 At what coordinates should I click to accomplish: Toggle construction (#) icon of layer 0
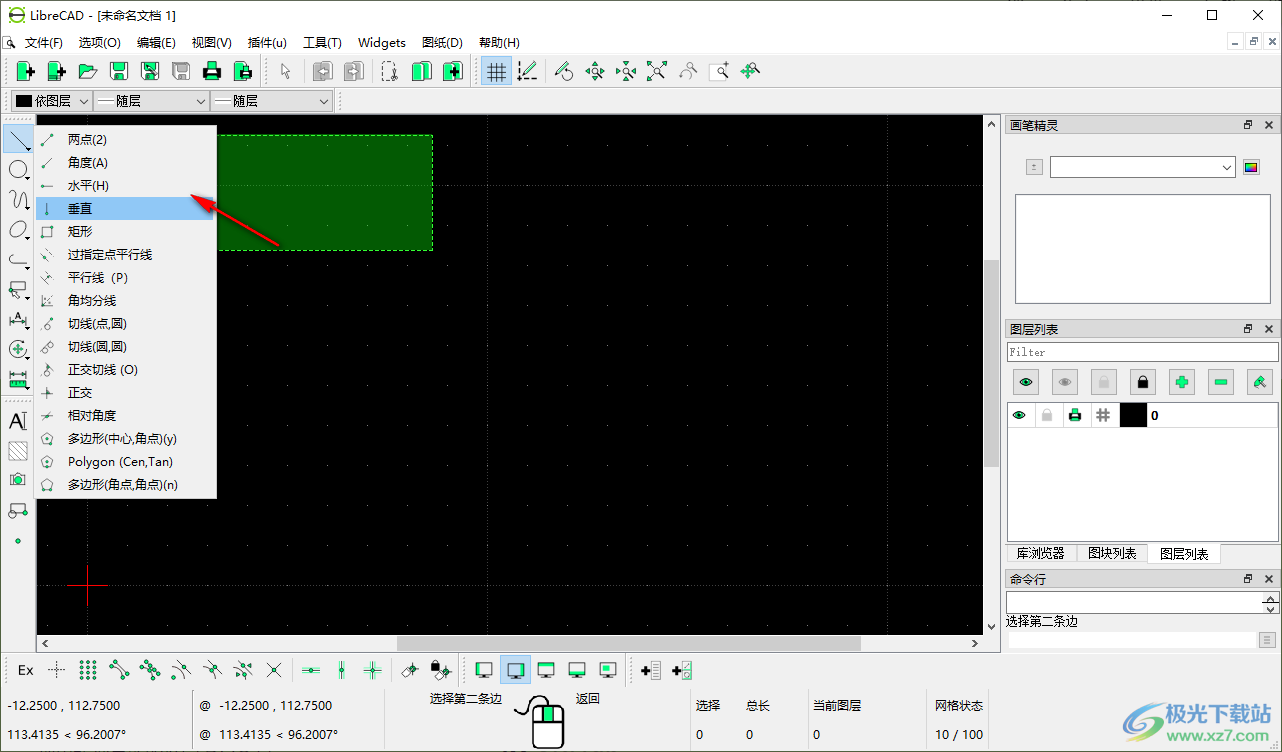(x=1103, y=415)
